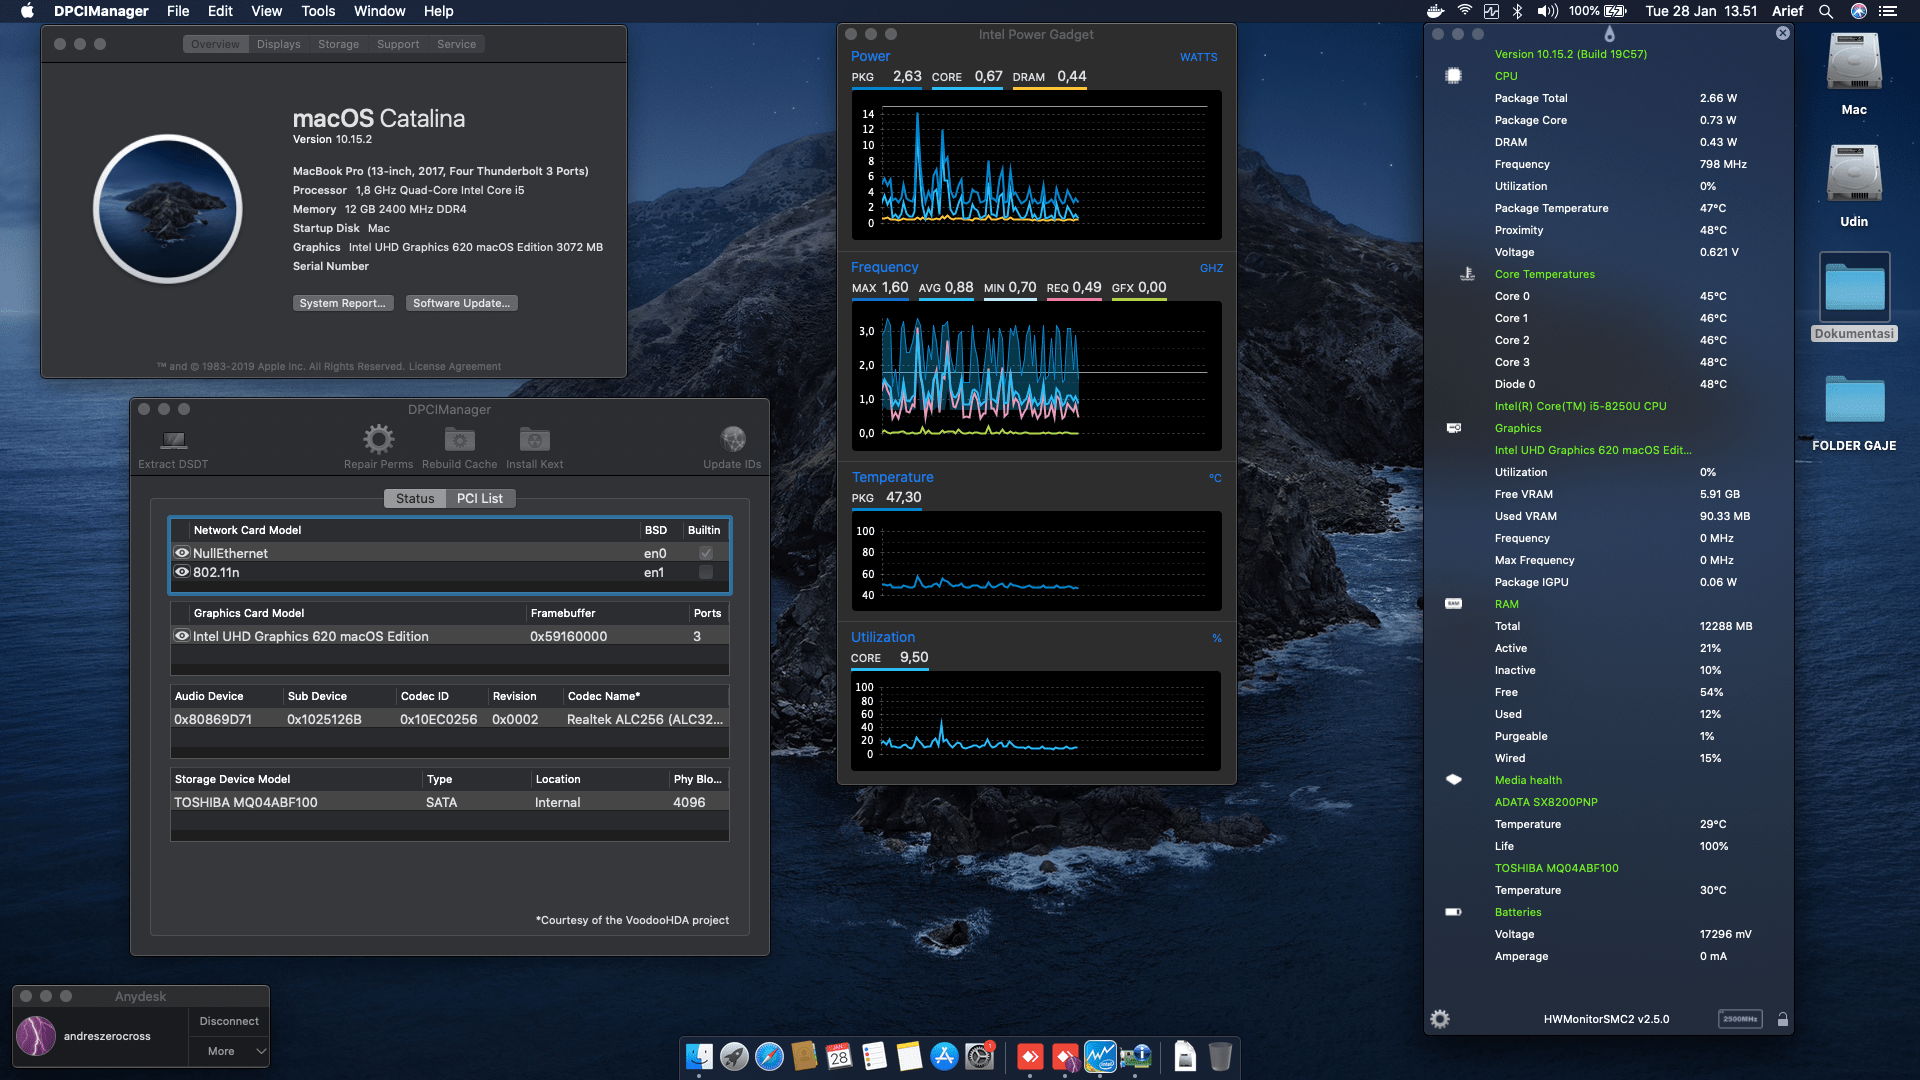1920x1080 pixels.
Task: Click the Rebuild Cache toolbar icon
Action: tap(459, 439)
